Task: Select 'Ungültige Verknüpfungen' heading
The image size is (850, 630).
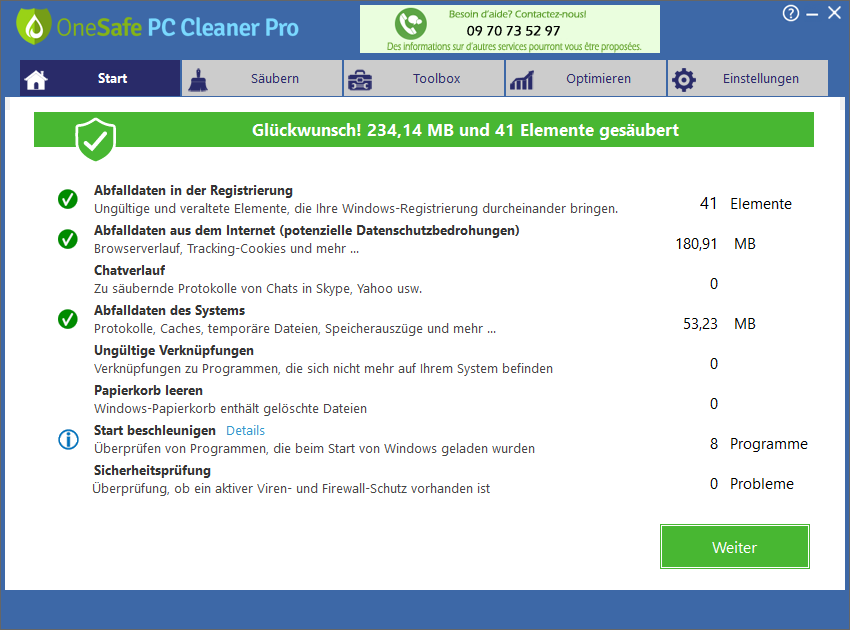Action: 173,350
